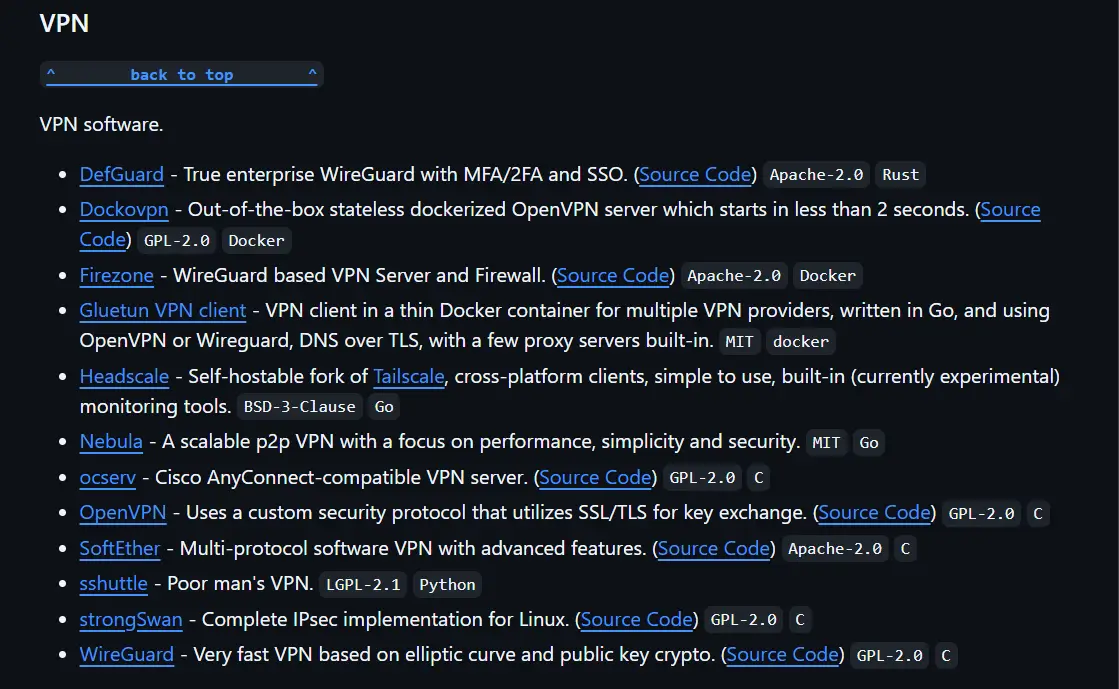This screenshot has height=689, width=1119.
Task: Open Source Code link for WireGuard
Action: tap(782, 654)
